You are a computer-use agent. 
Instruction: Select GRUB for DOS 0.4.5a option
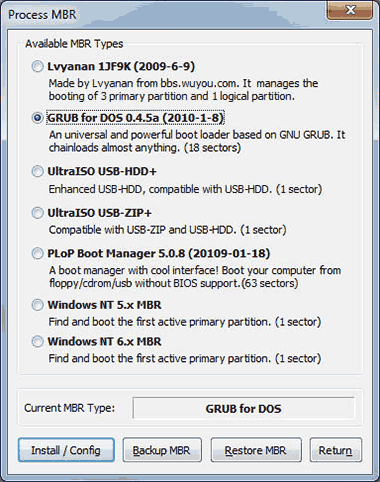point(37,118)
